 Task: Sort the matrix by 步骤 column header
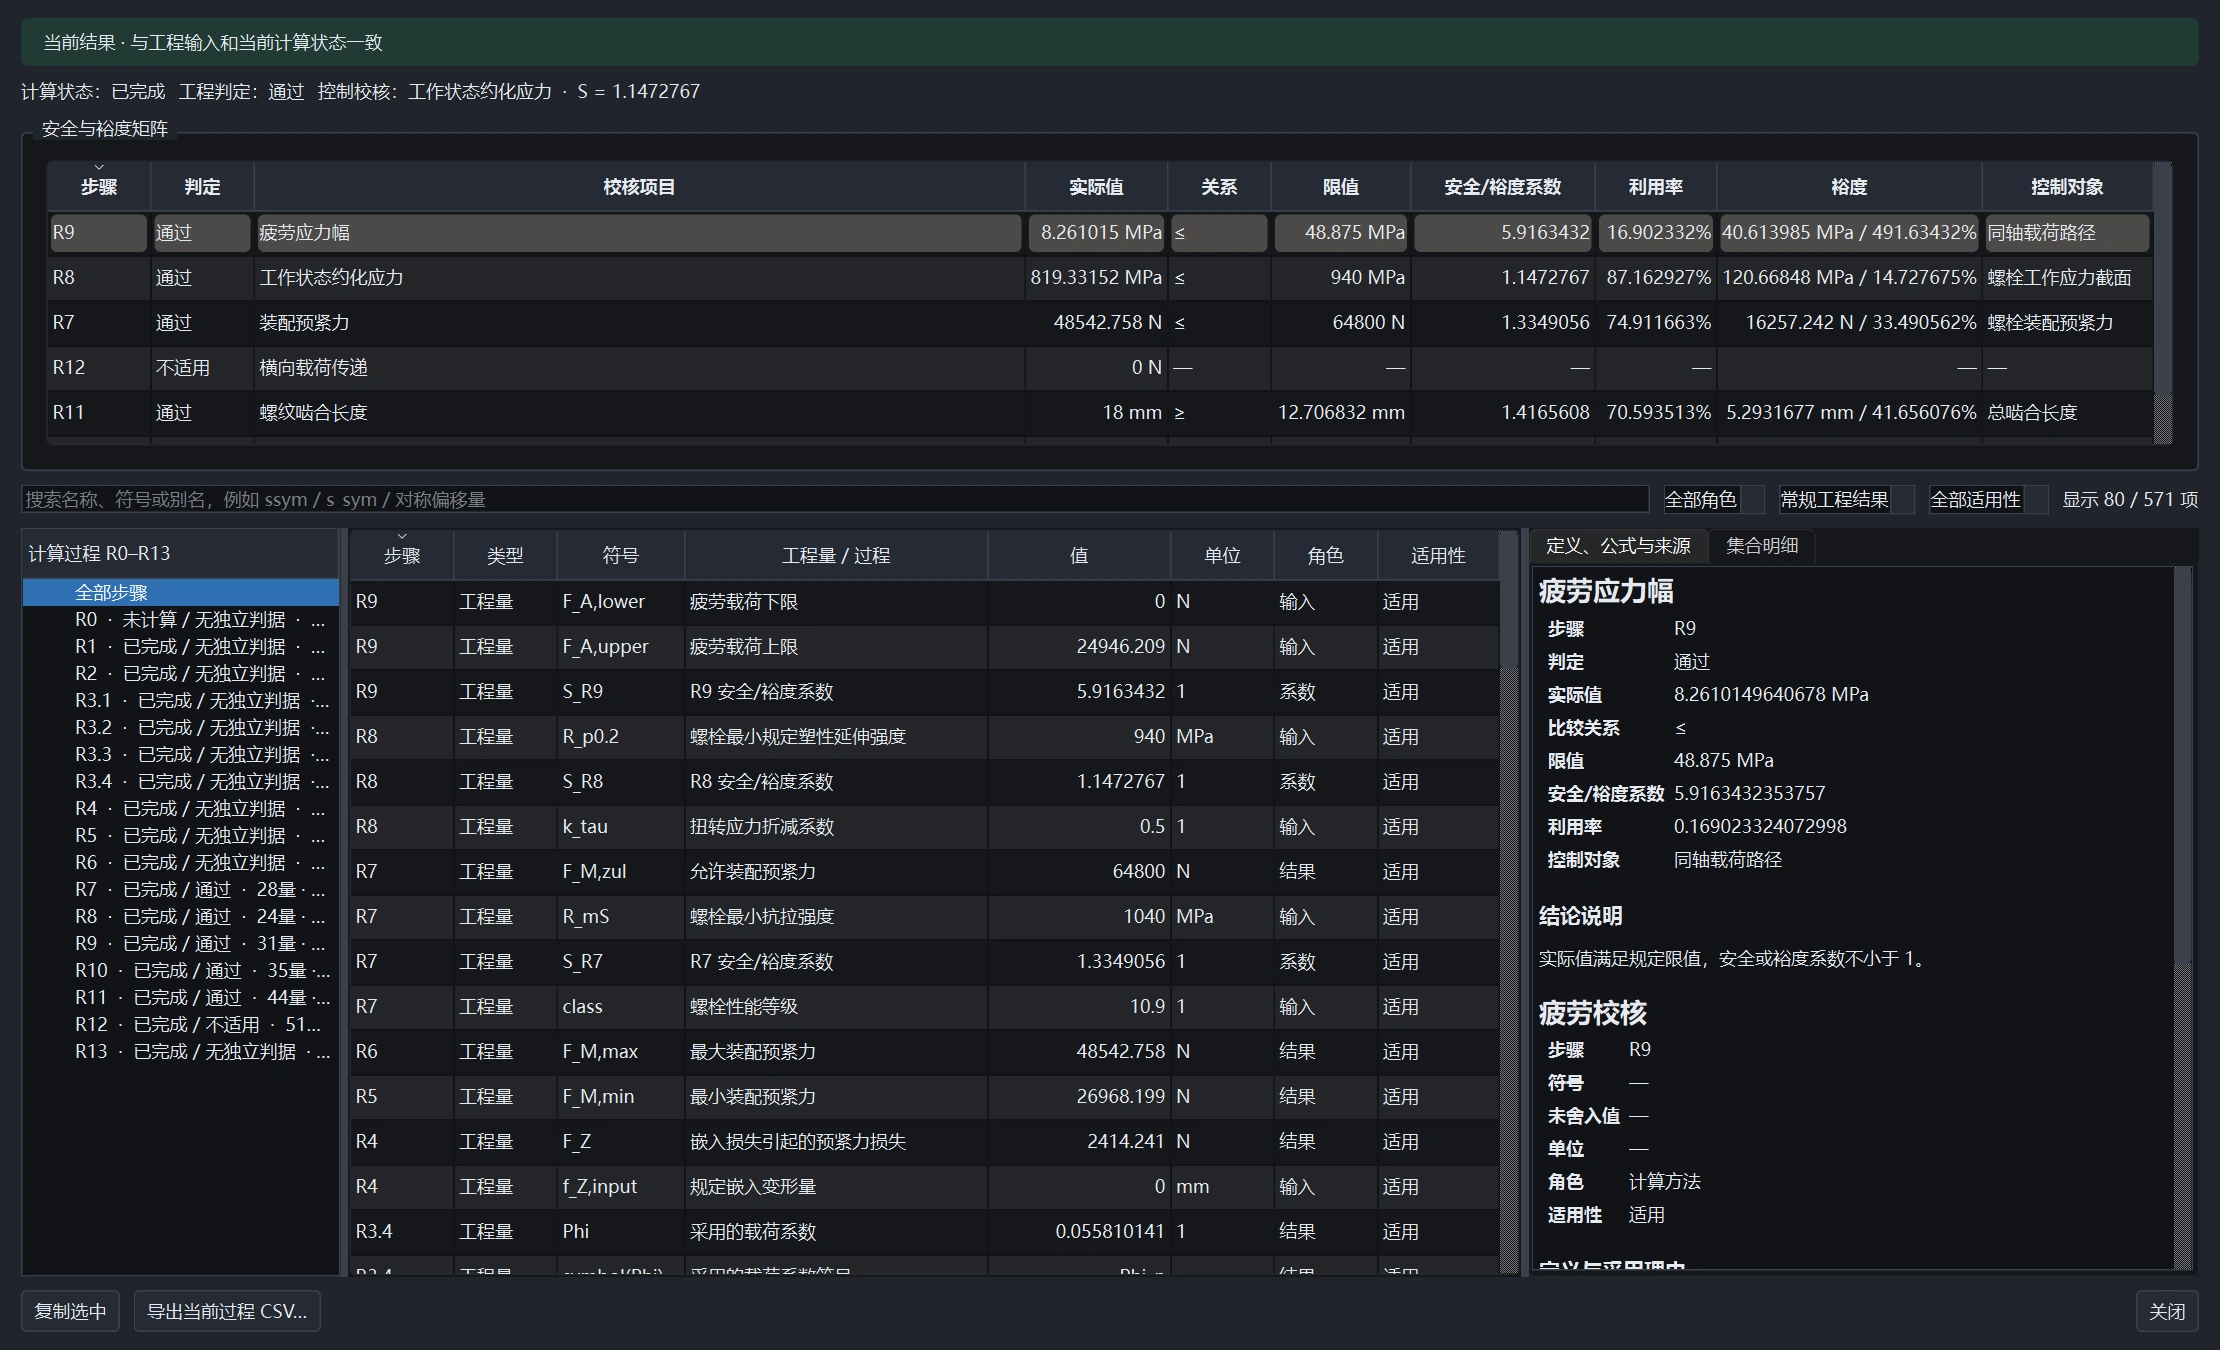point(99,187)
